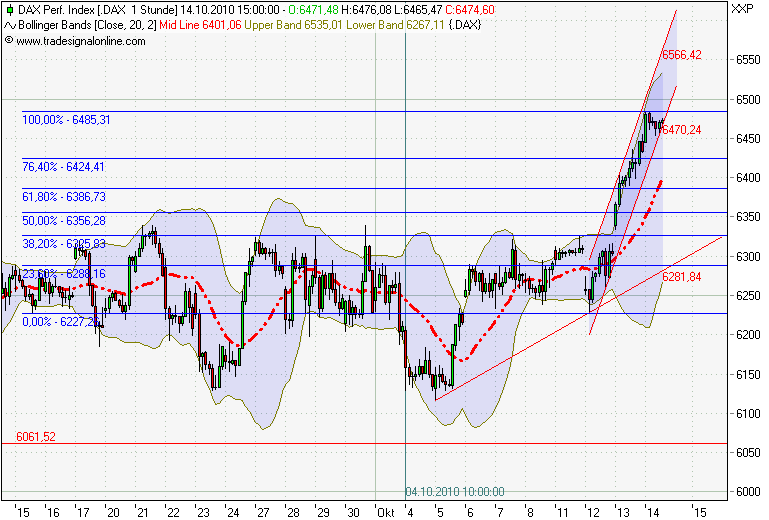769x520 pixels.
Task: Select the 100,00% - 6485,31 Fibonacci label
Action: tap(66, 120)
